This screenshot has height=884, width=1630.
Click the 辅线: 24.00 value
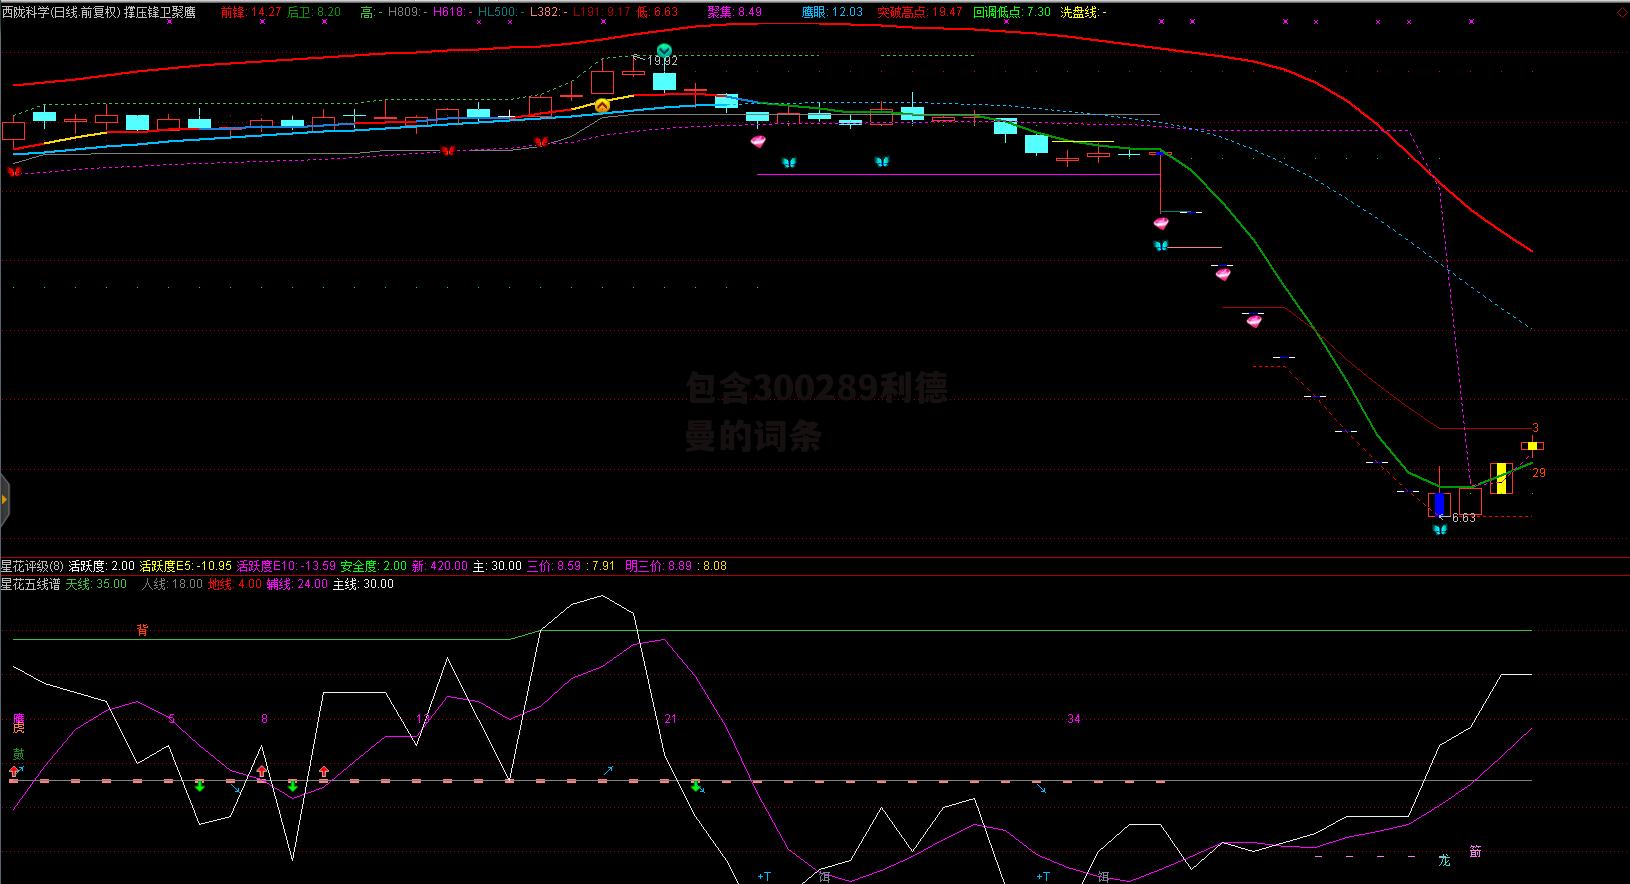(297, 584)
